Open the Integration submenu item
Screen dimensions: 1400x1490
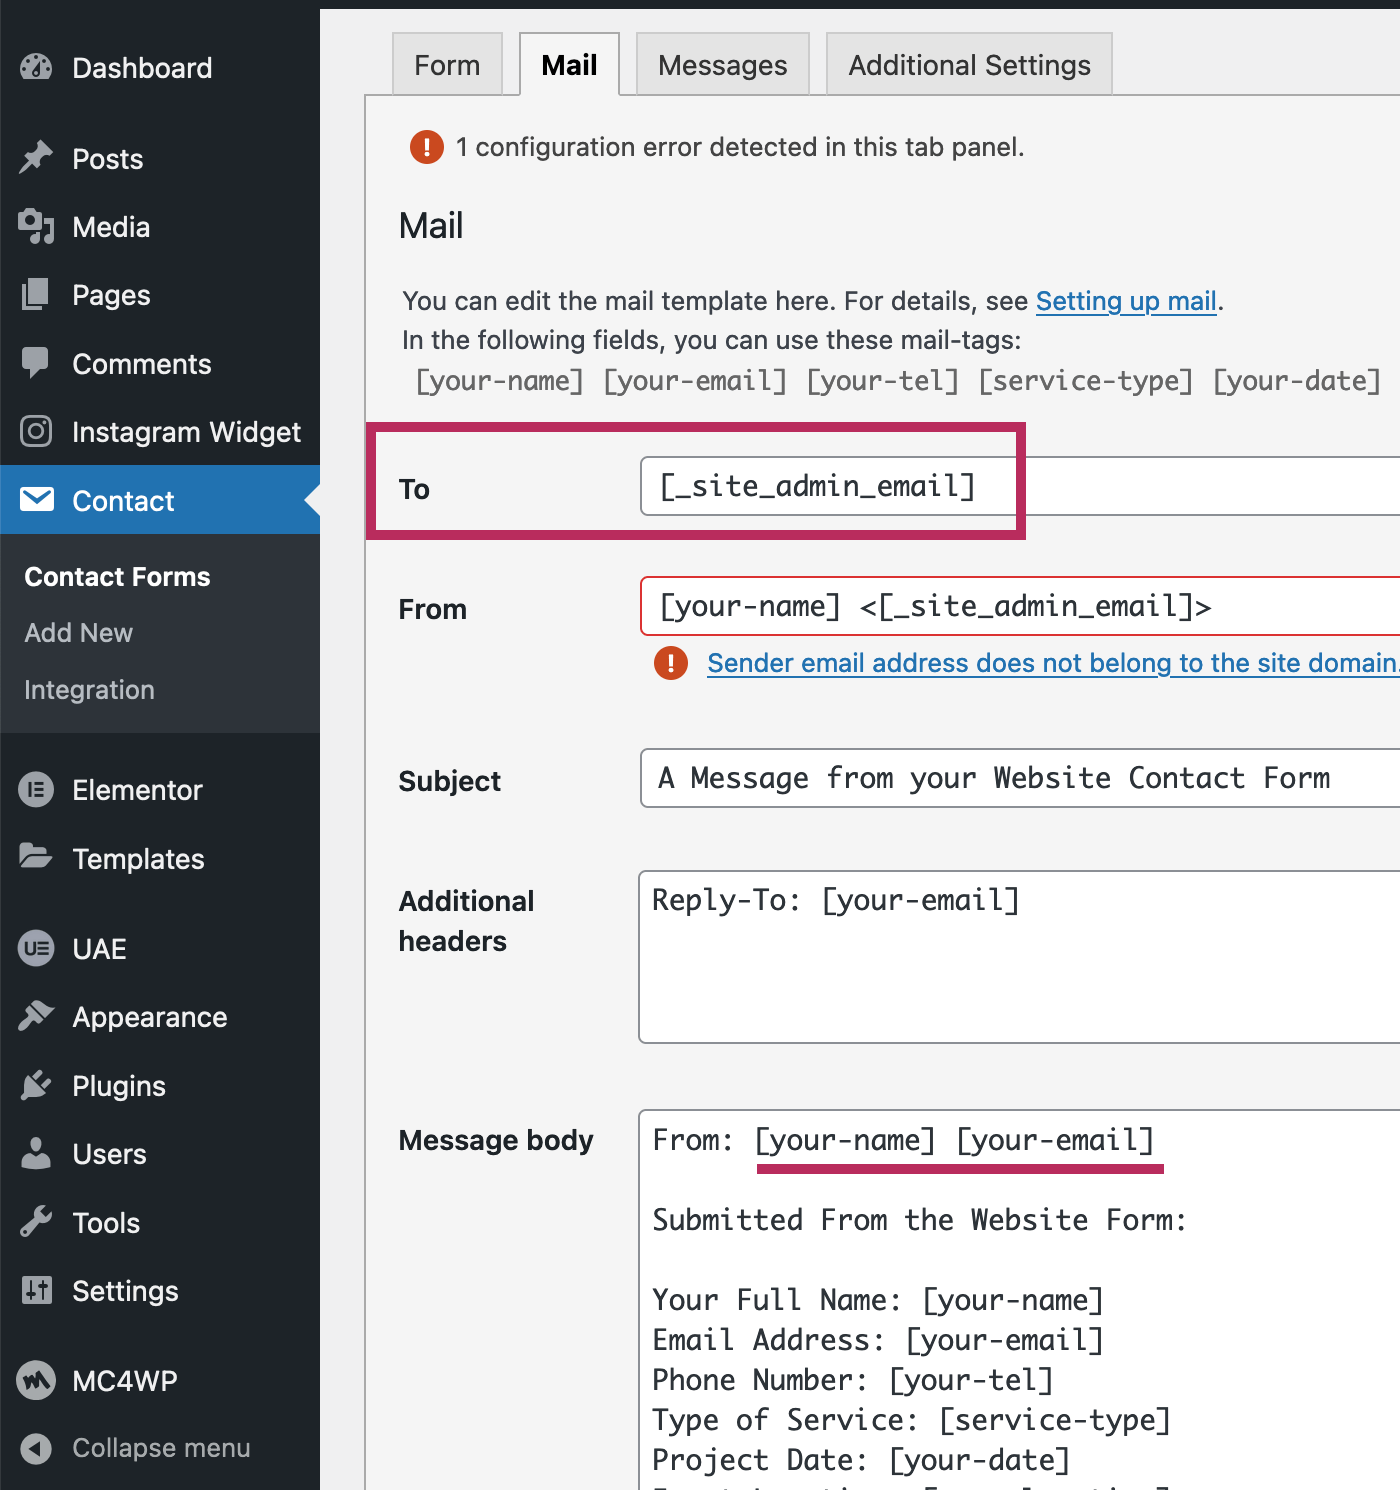coord(89,690)
